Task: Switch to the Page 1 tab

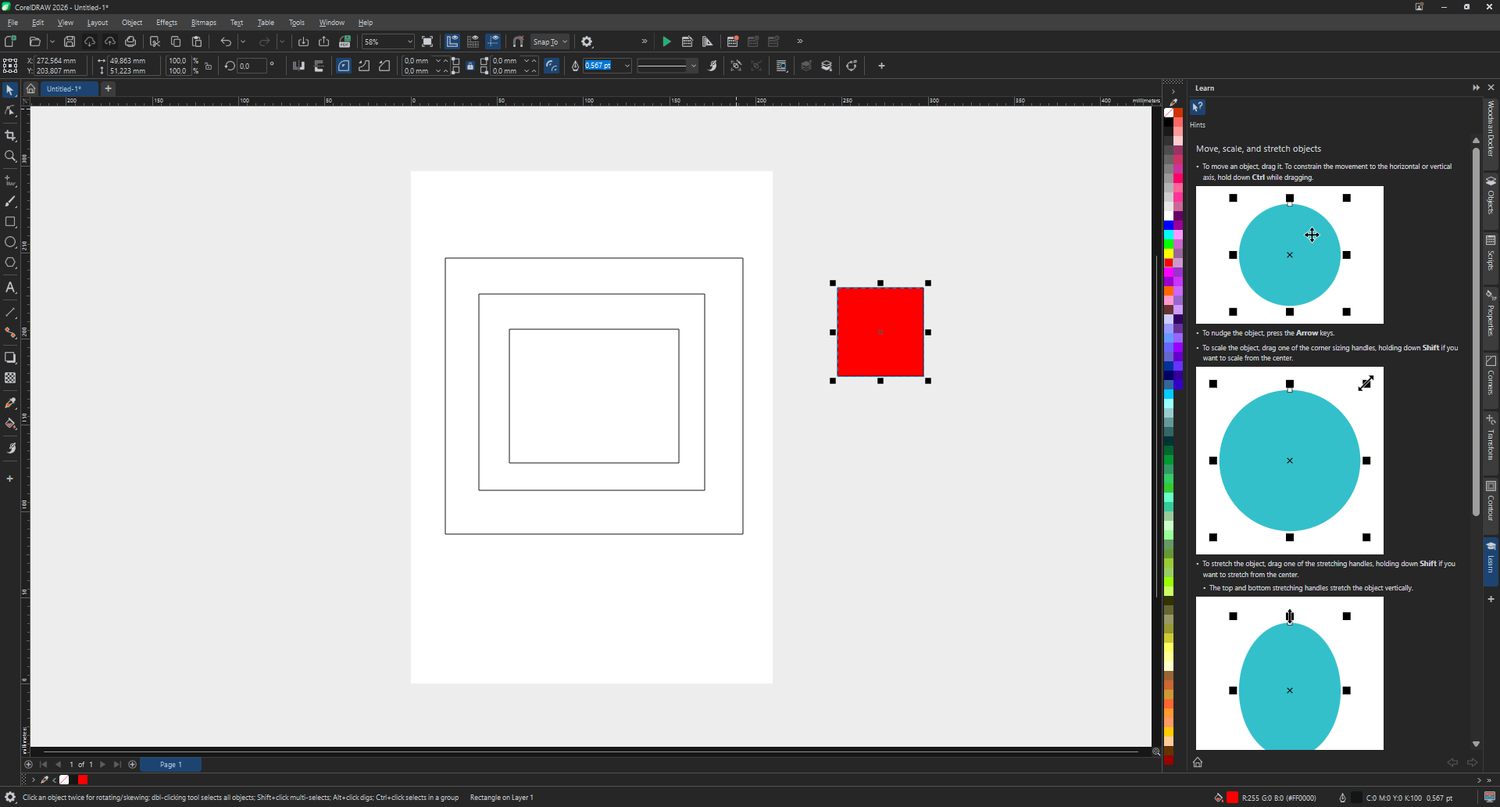Action: click(x=171, y=764)
